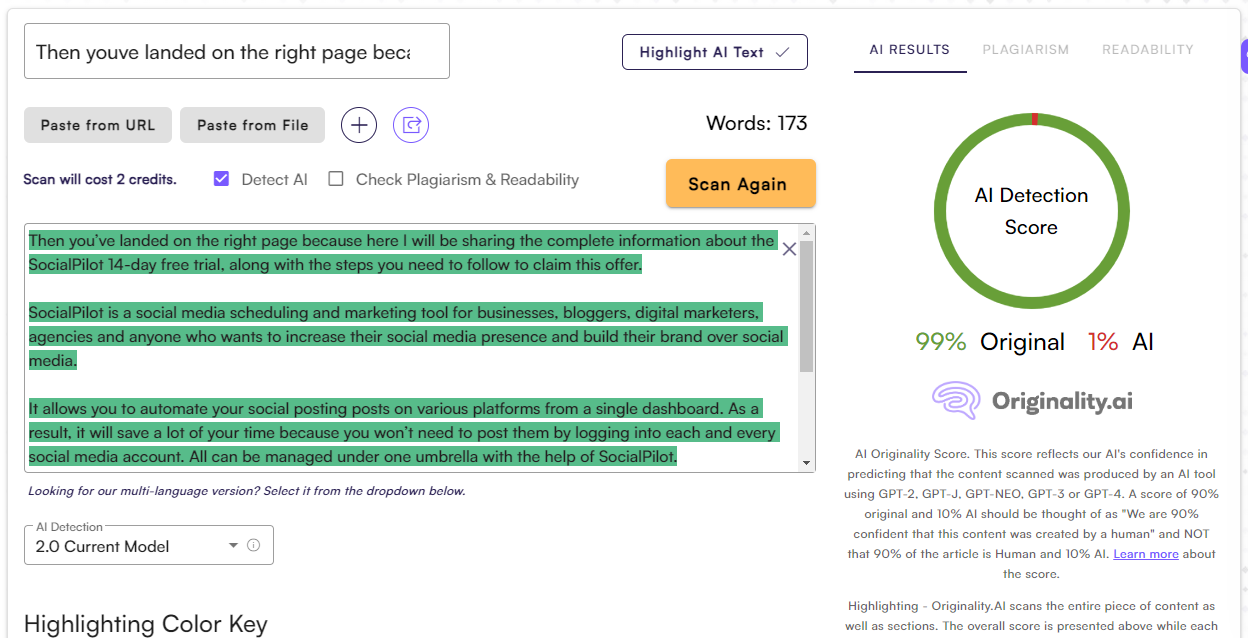
Task: Click the Paste from File button
Action: pyautogui.click(x=253, y=125)
